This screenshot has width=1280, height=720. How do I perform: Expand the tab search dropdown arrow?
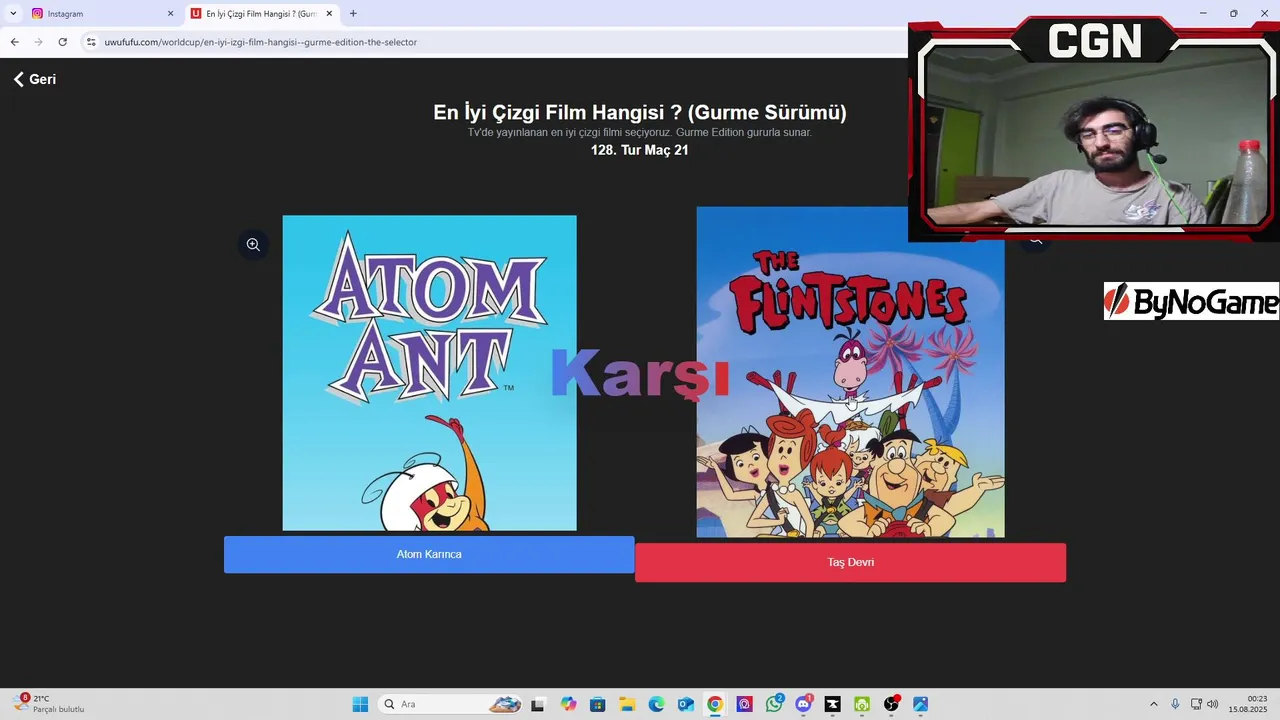(x=13, y=14)
